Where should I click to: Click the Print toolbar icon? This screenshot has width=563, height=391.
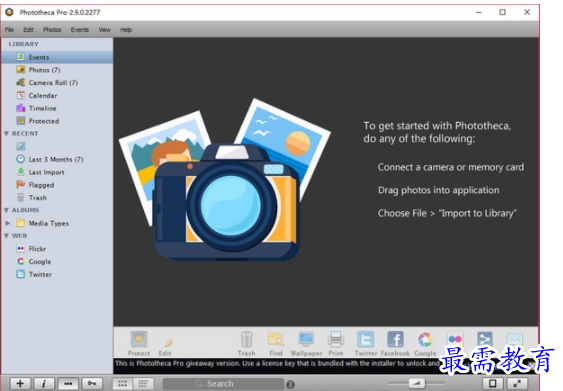point(336,344)
